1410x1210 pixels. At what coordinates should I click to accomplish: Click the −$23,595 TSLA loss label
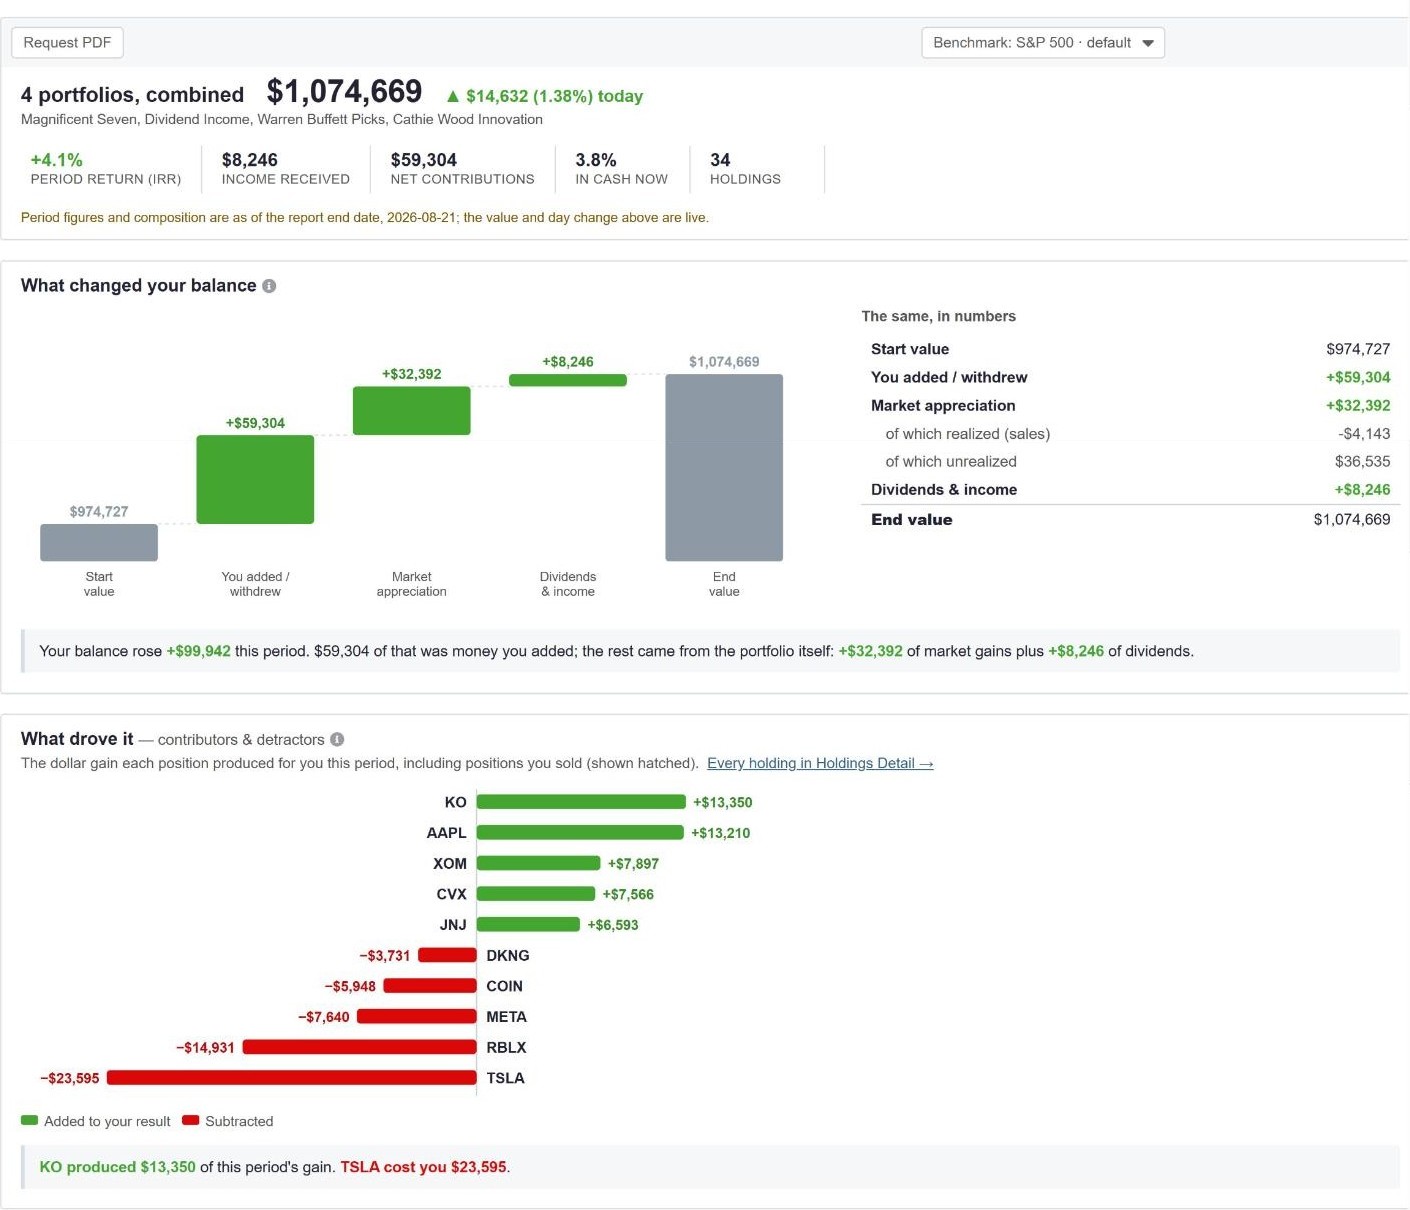click(x=70, y=1078)
